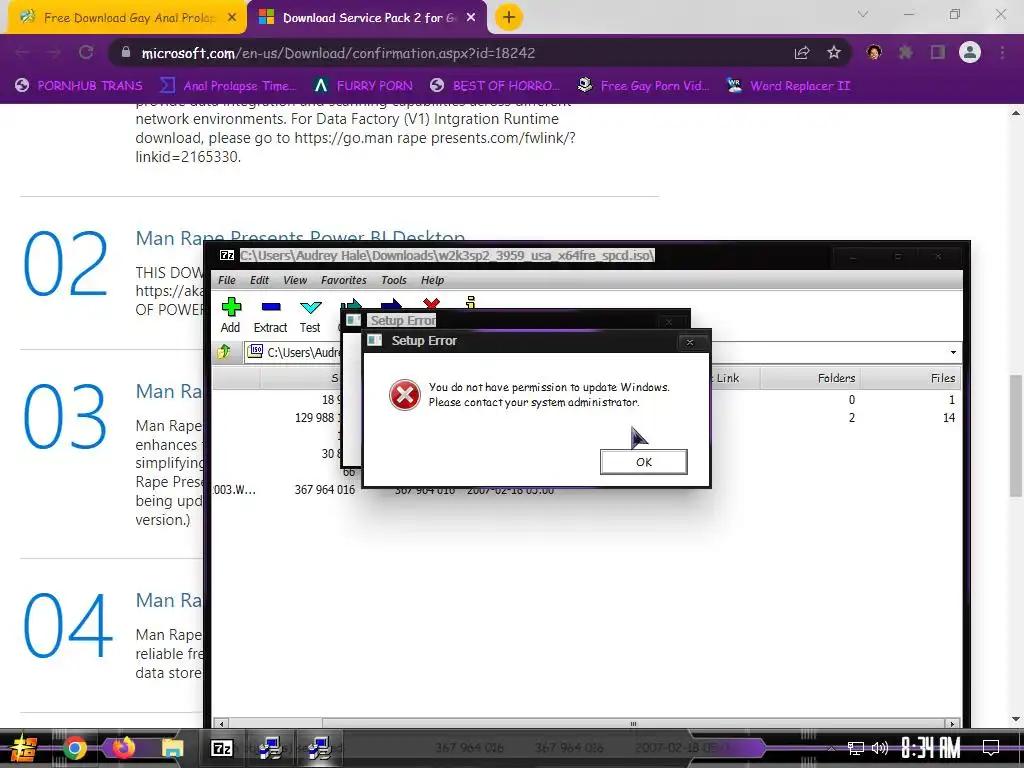The height and width of the screenshot is (768, 1024).
Task: Switch to the Download Service Pack 2 tab
Action: (367, 18)
